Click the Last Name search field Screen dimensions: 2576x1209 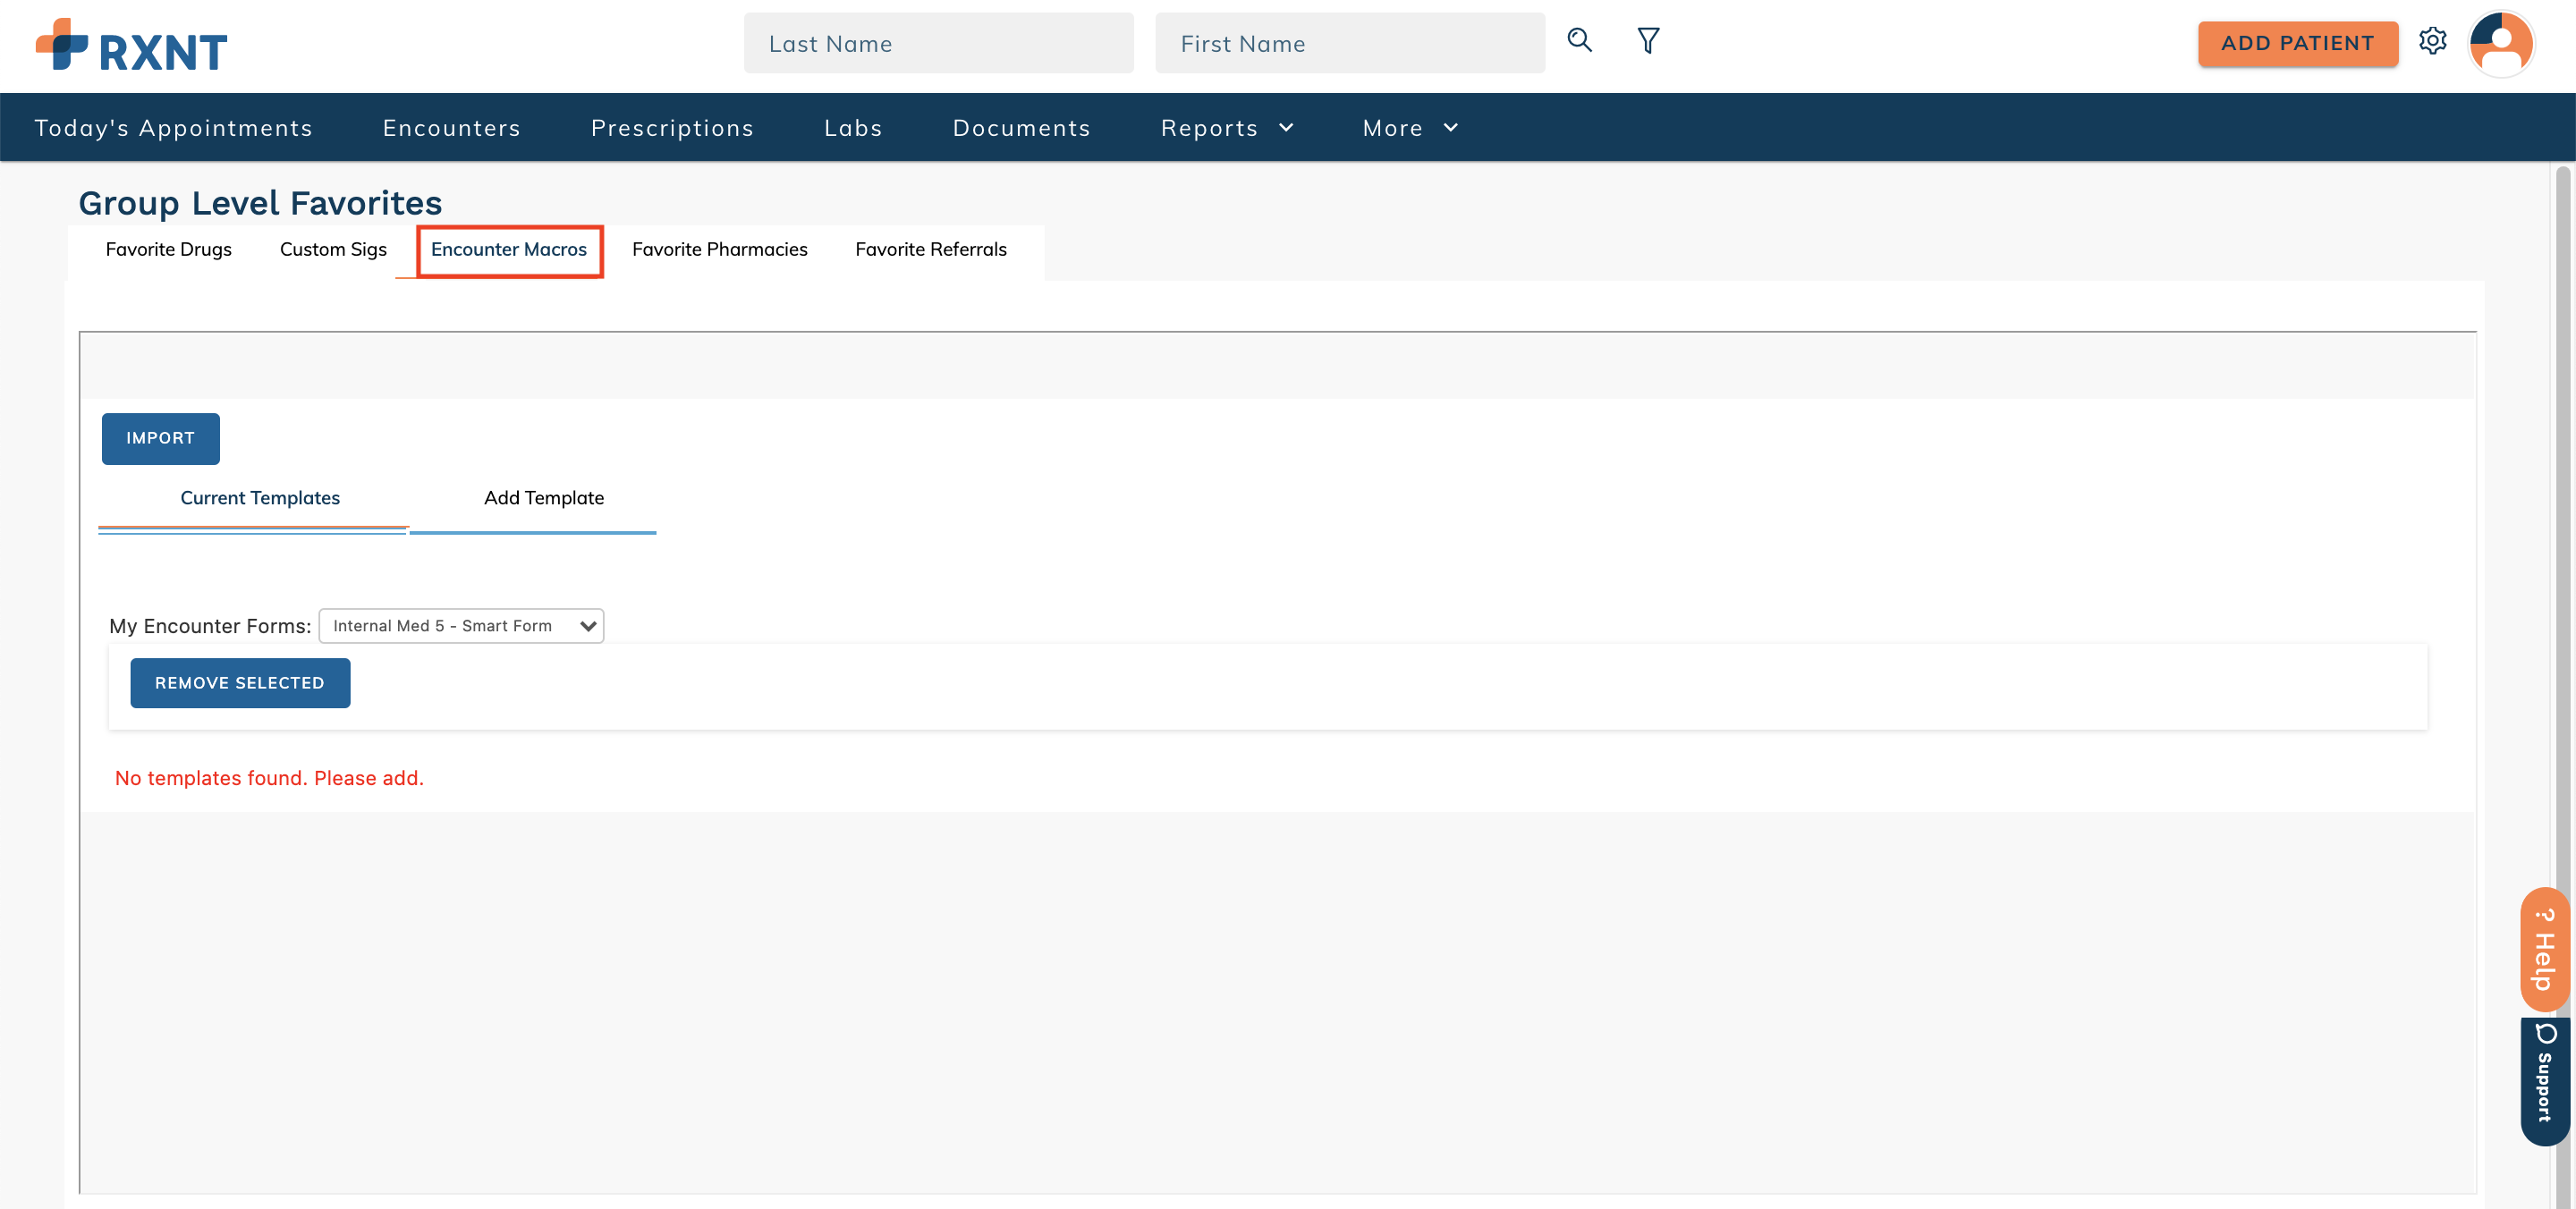pos(938,43)
